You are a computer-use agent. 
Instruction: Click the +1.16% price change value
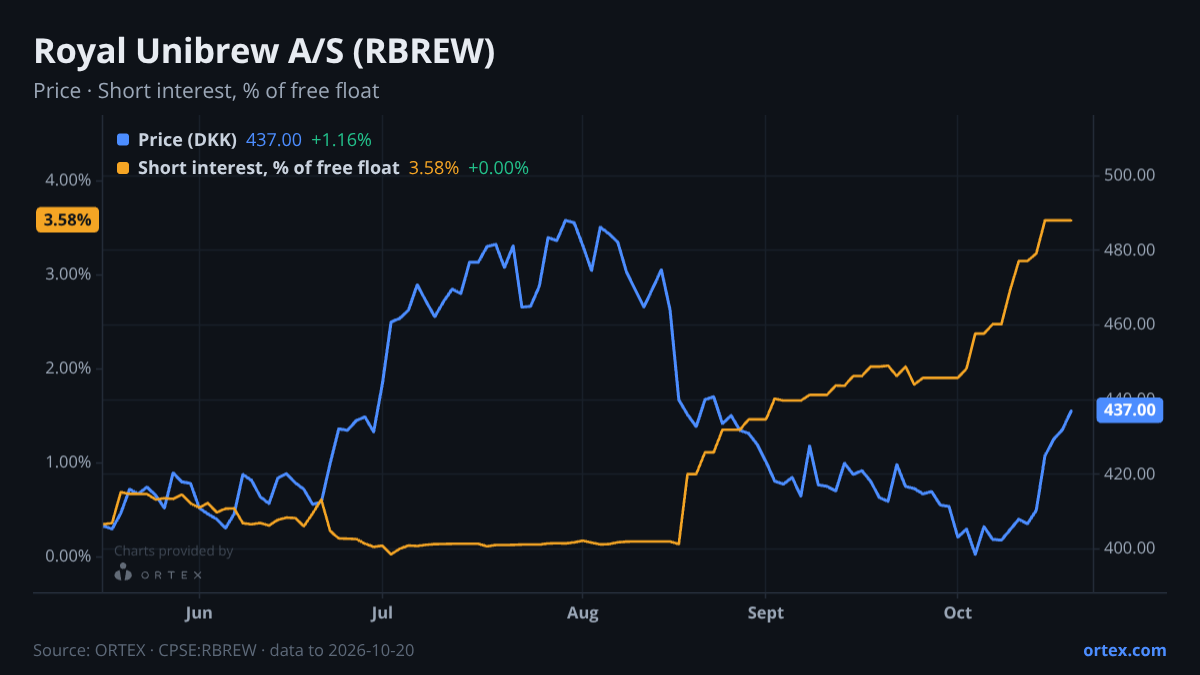(341, 140)
